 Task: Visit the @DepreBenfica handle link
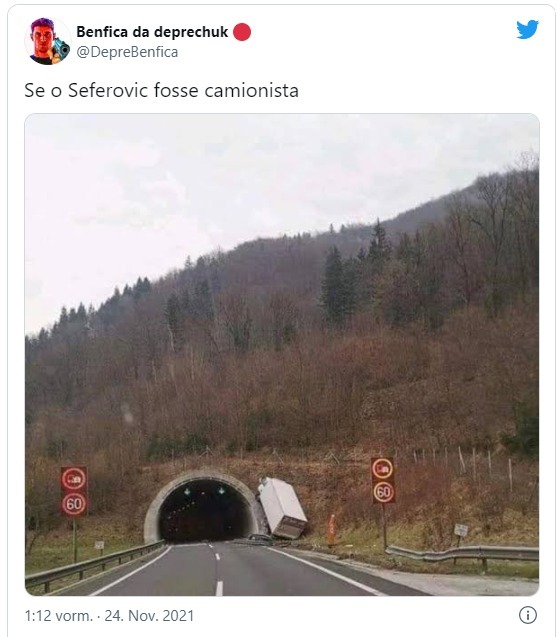[127, 52]
